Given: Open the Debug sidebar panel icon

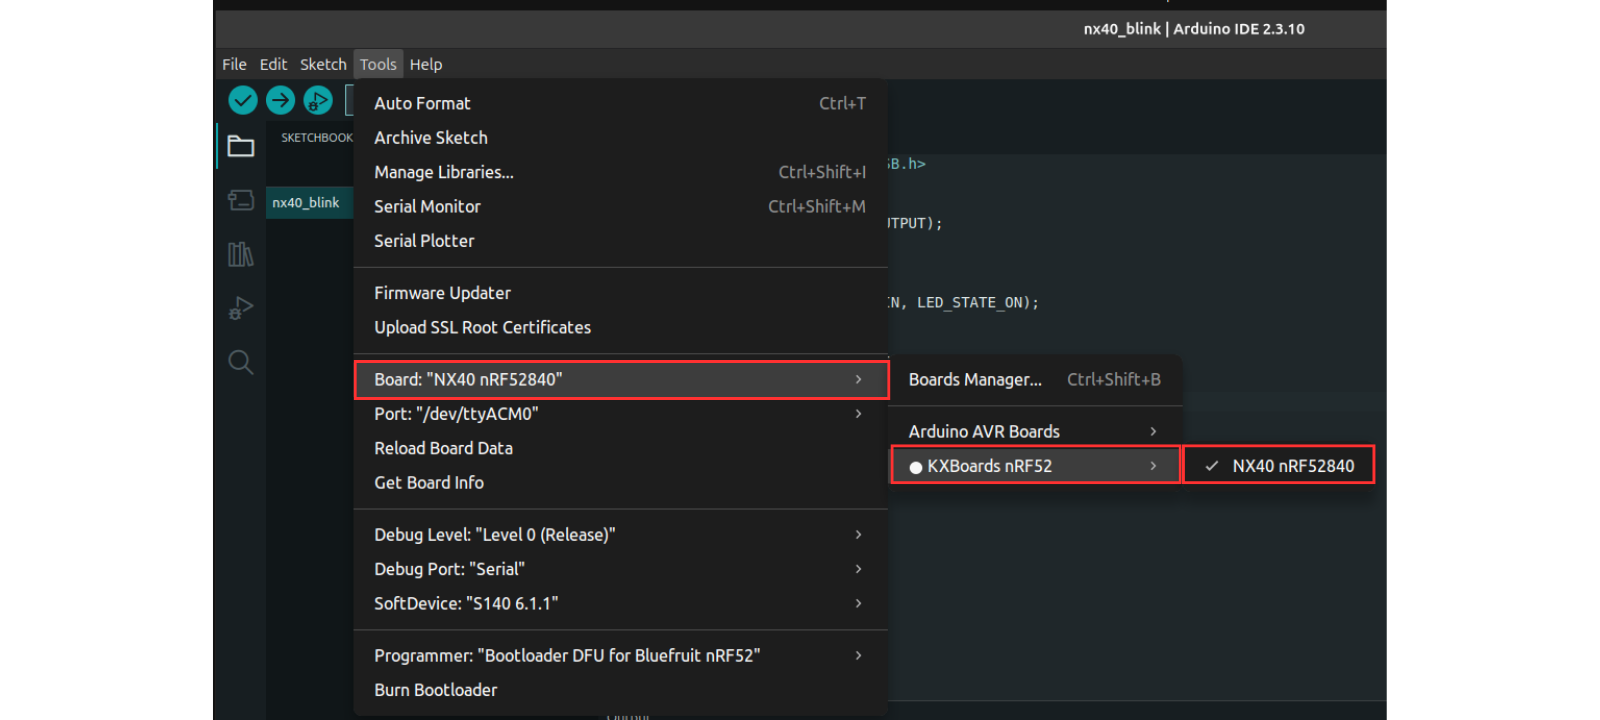Looking at the screenshot, I should pyautogui.click(x=241, y=308).
